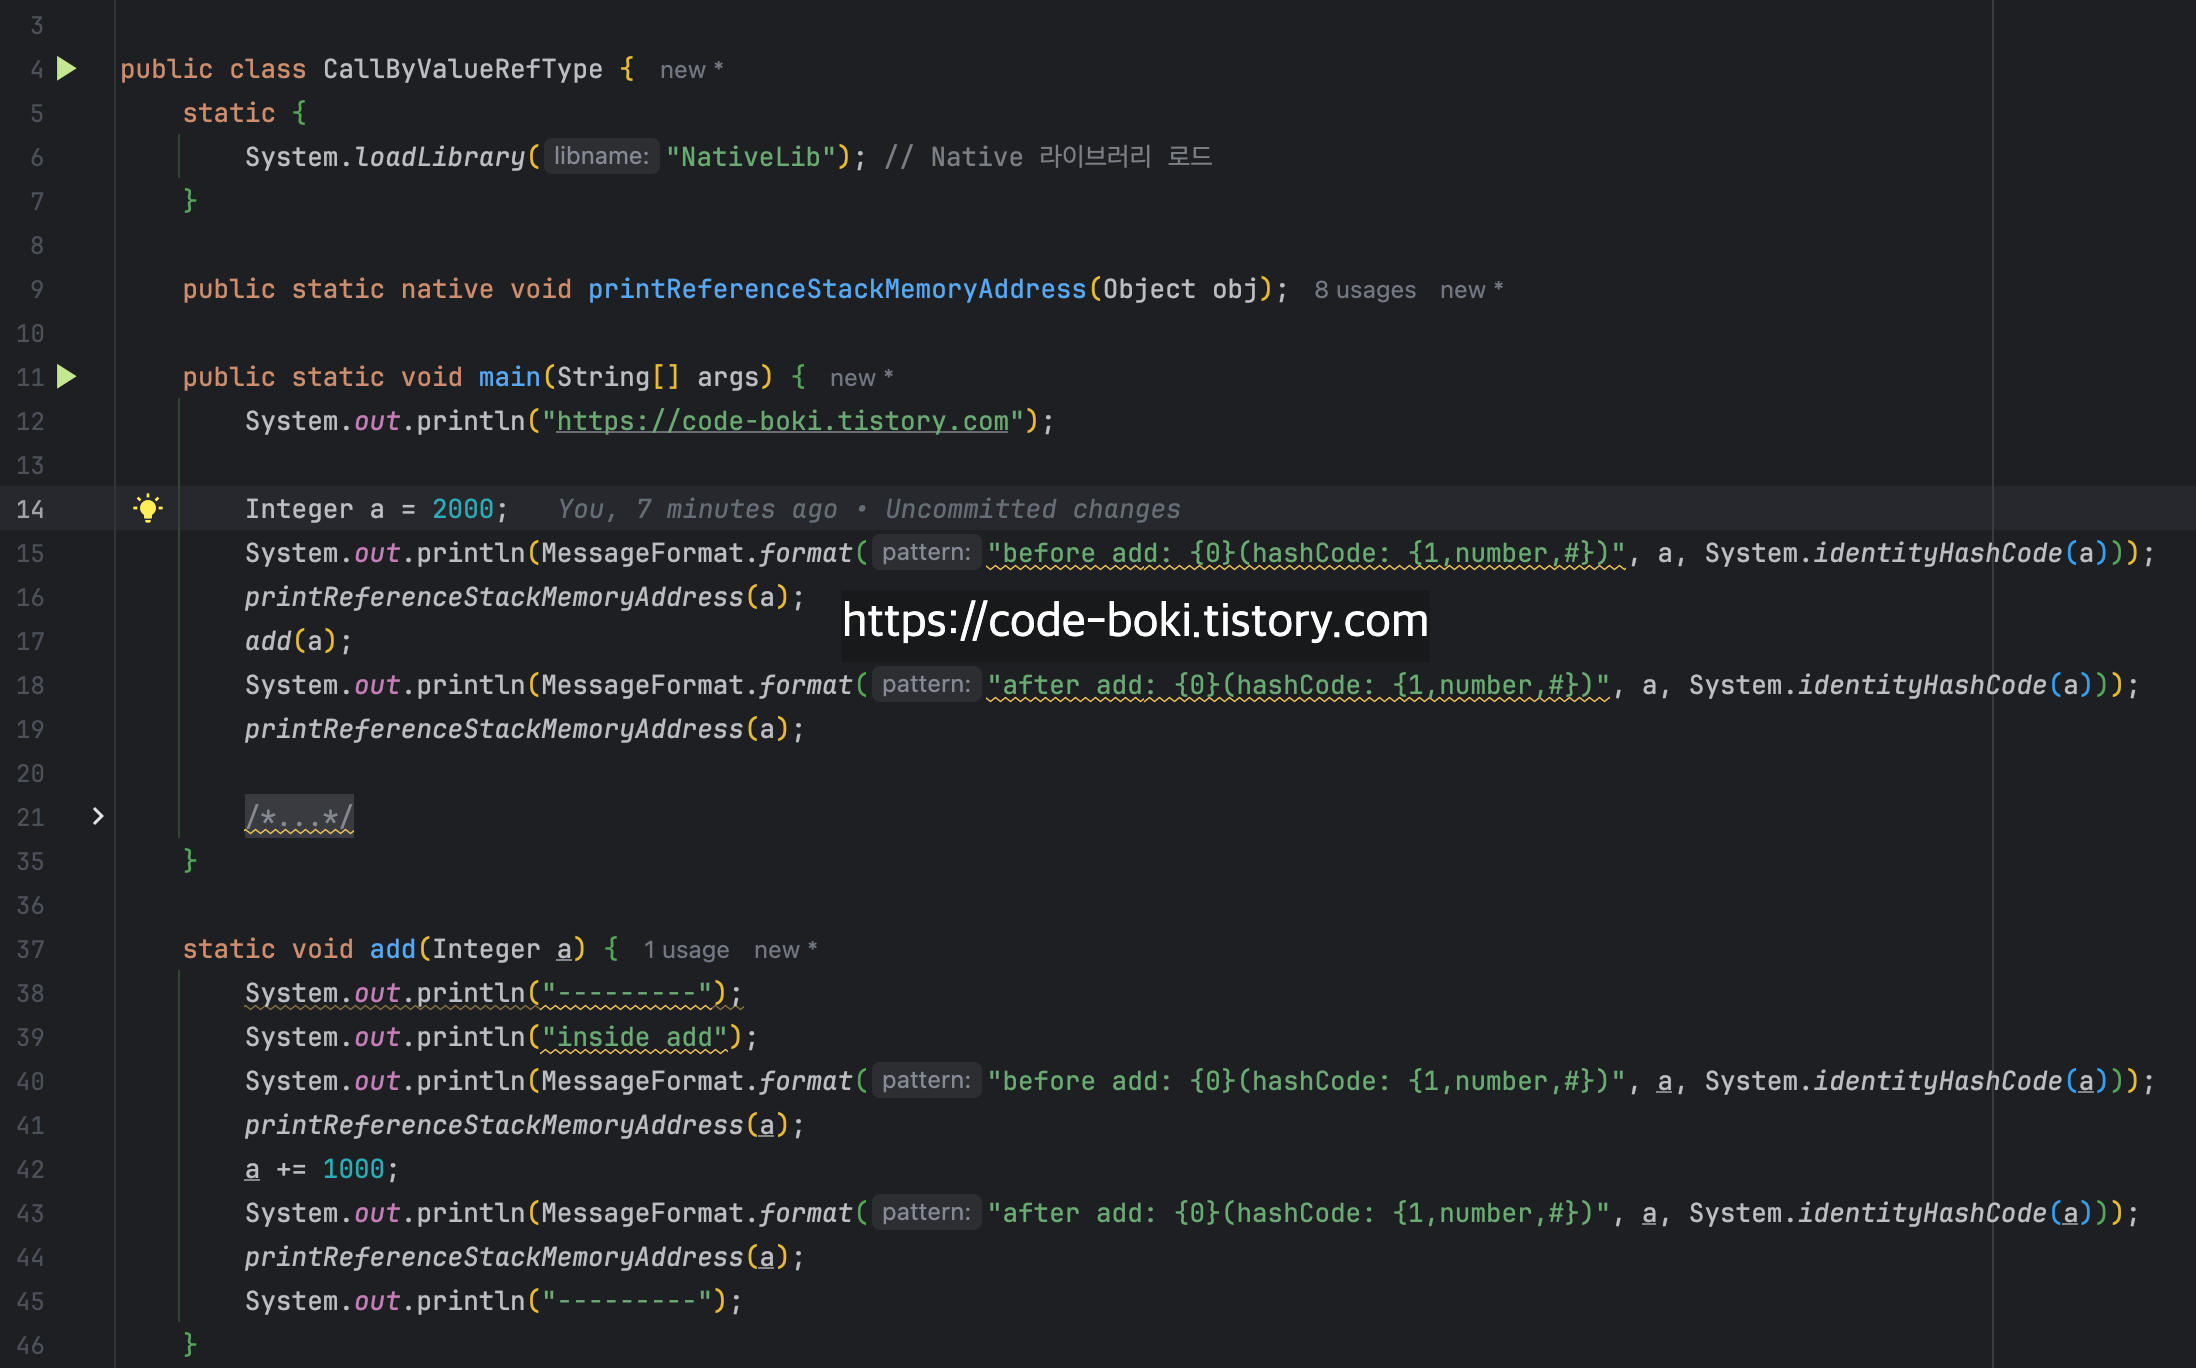Expand the folded region at line 21

[98, 817]
